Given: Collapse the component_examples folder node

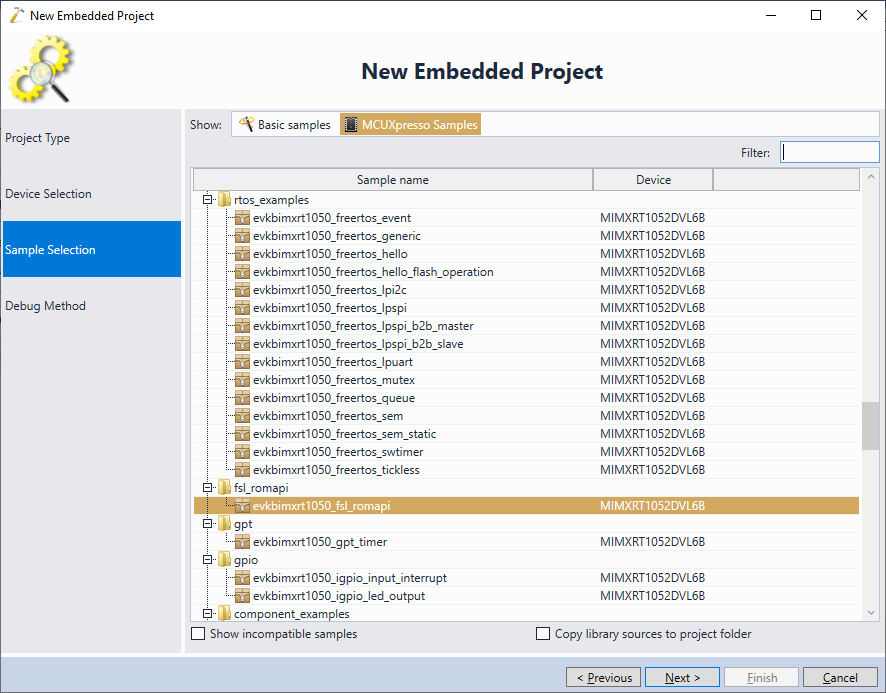Looking at the screenshot, I should [x=207, y=613].
